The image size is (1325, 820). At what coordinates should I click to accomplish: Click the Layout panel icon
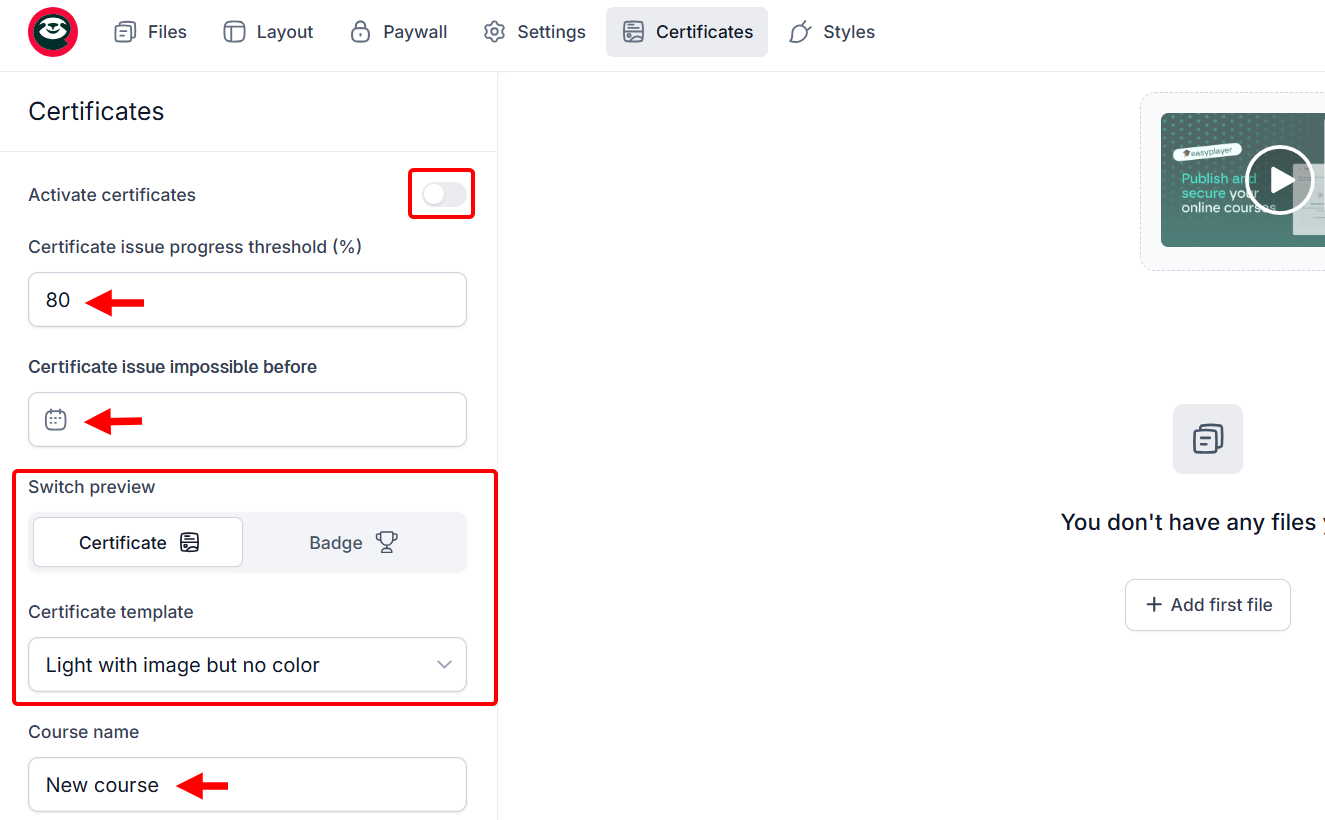tap(234, 31)
